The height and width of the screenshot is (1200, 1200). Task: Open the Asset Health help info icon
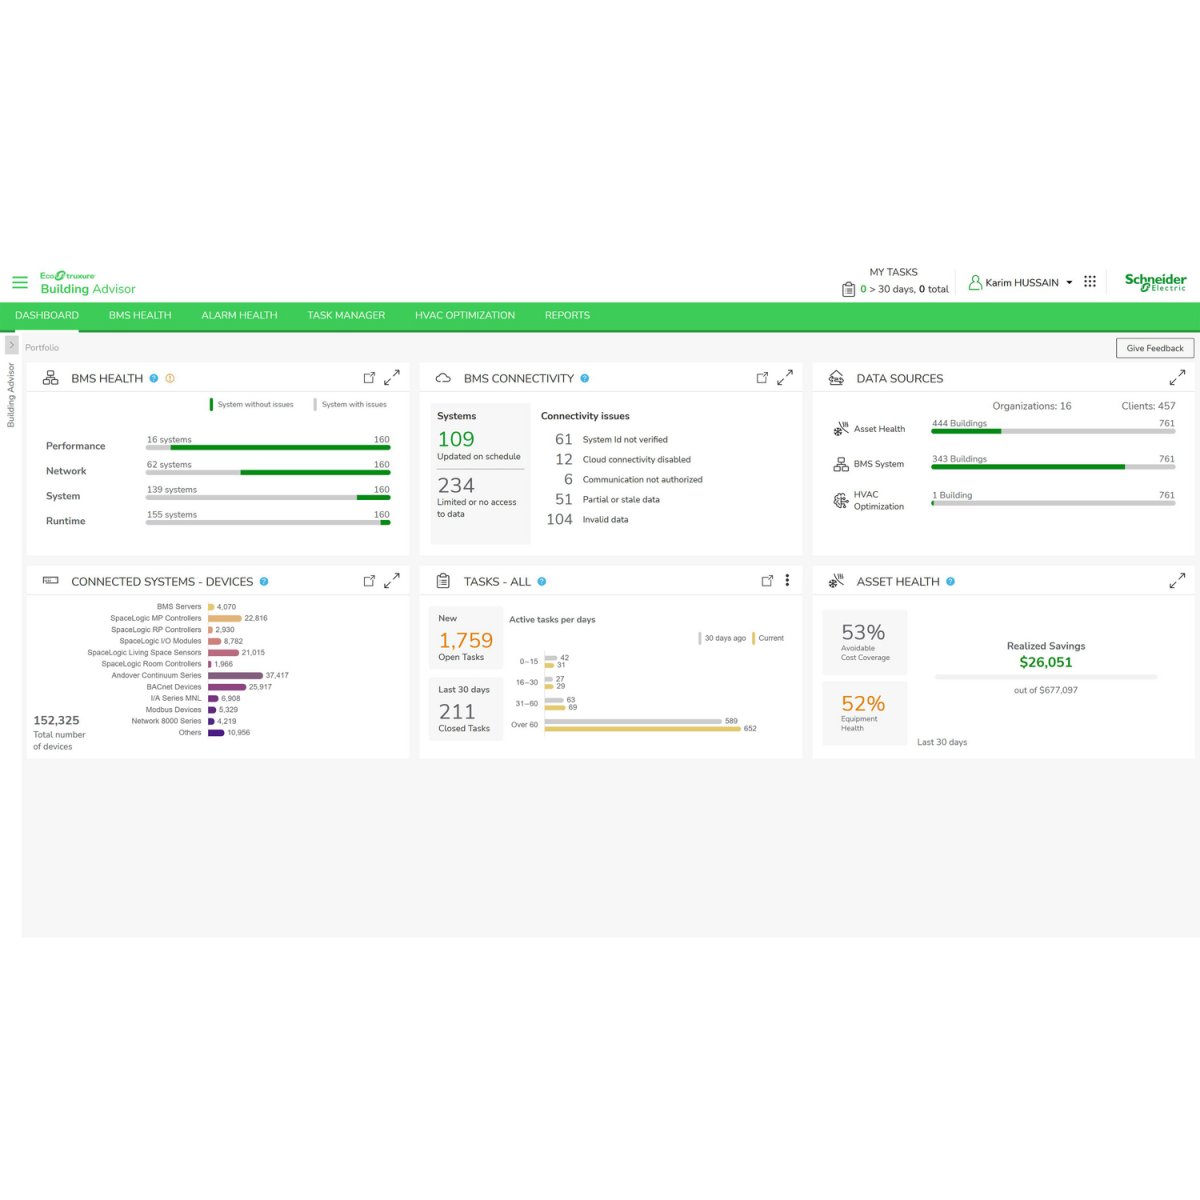pyautogui.click(x=951, y=581)
